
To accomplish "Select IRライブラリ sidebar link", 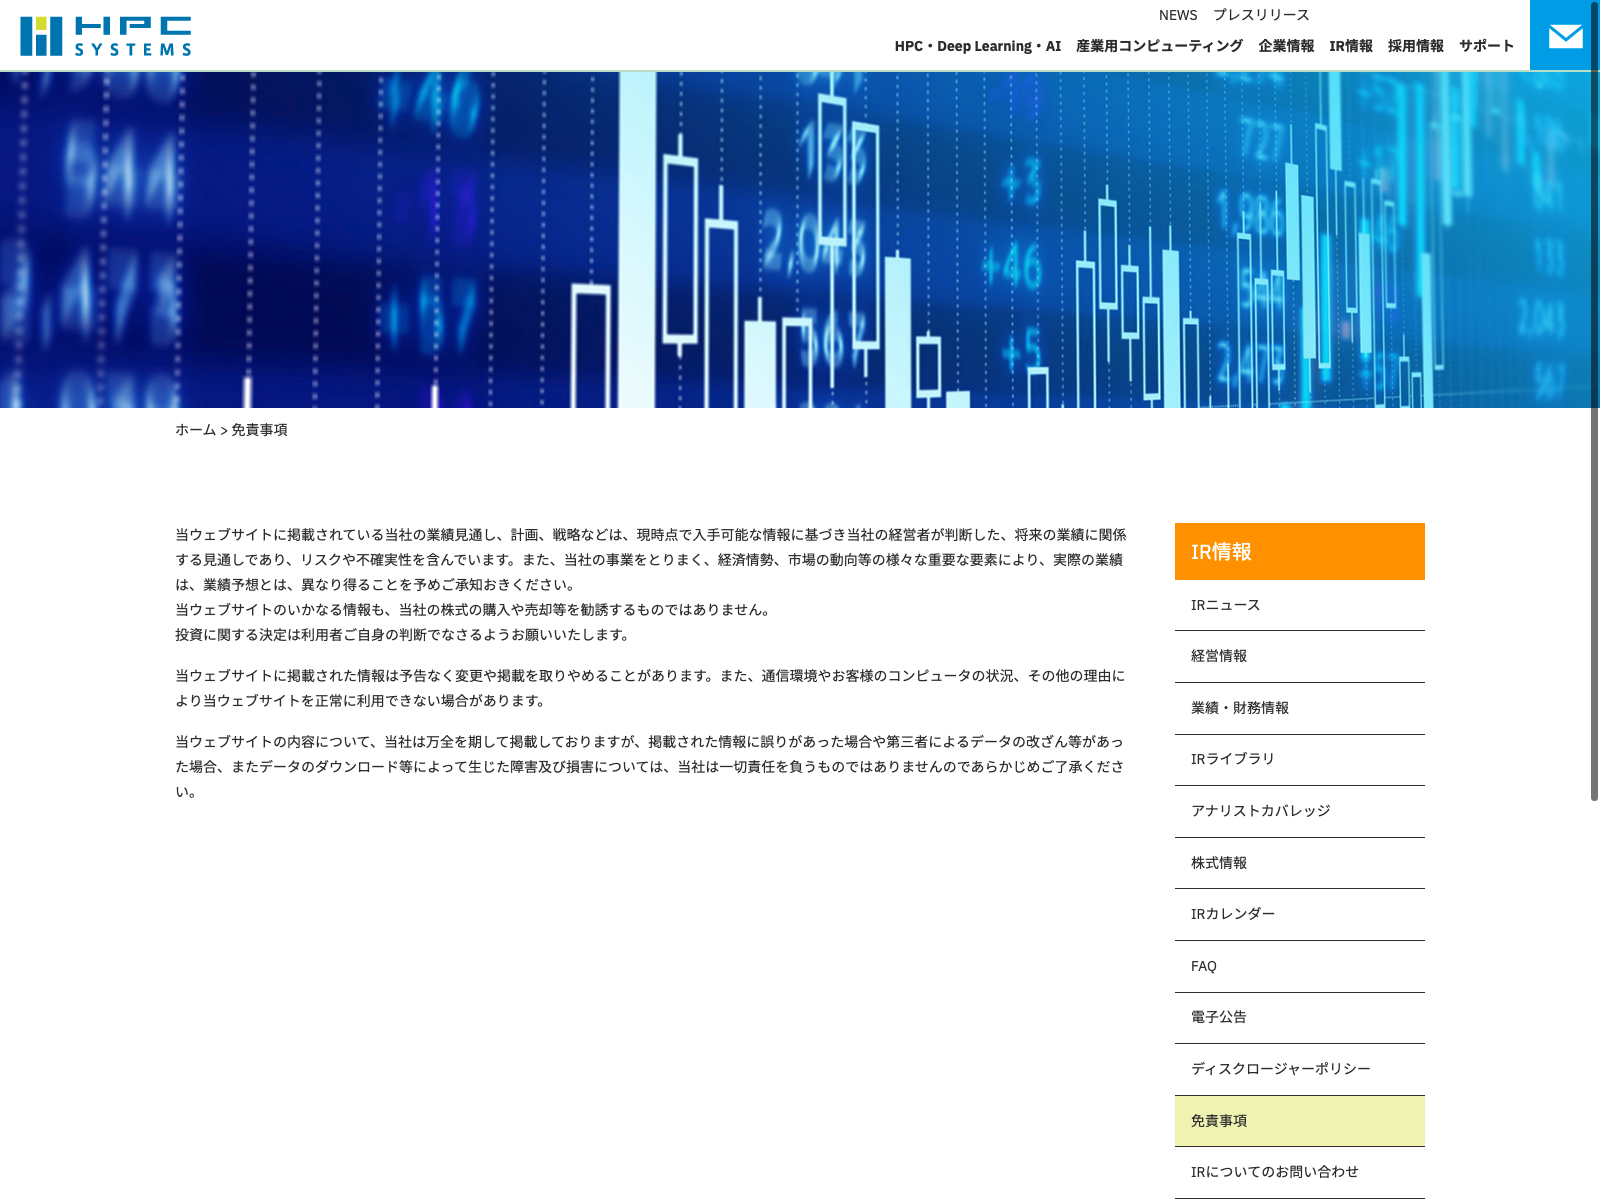I will [x=1232, y=759].
